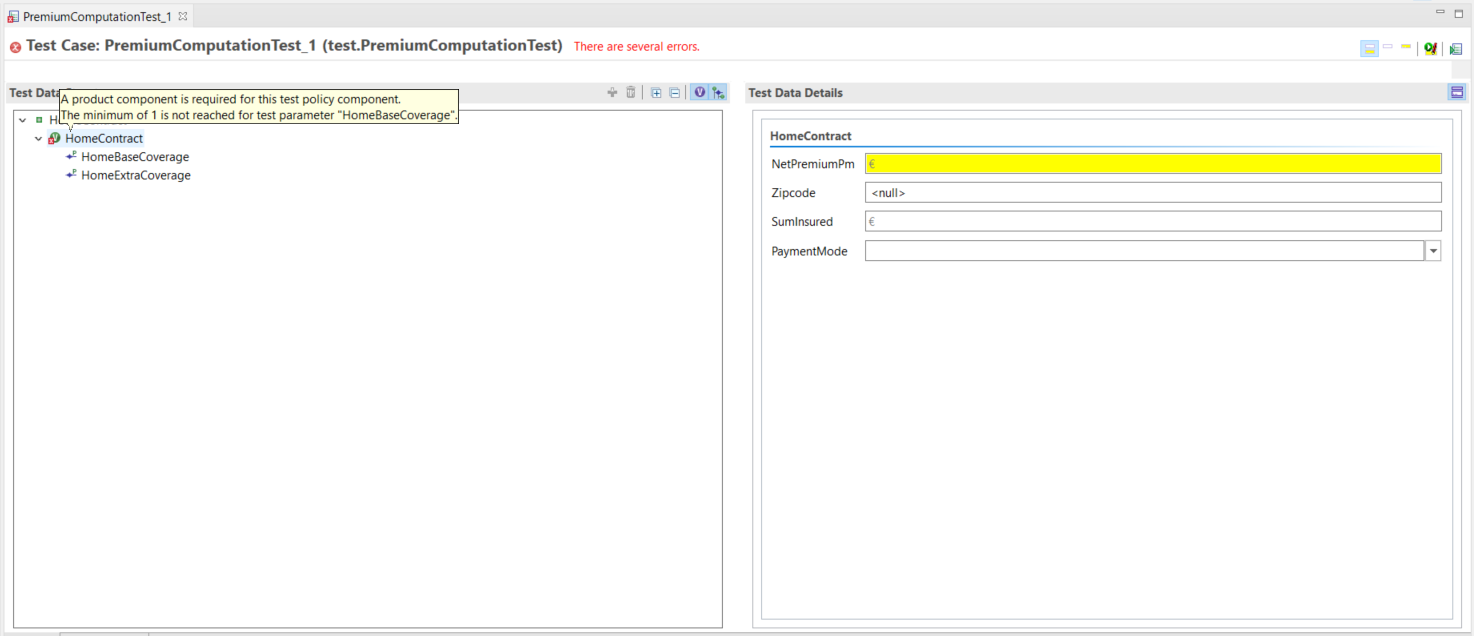Collapse the root test data tree node
This screenshot has height=636, width=1474.
(22, 119)
